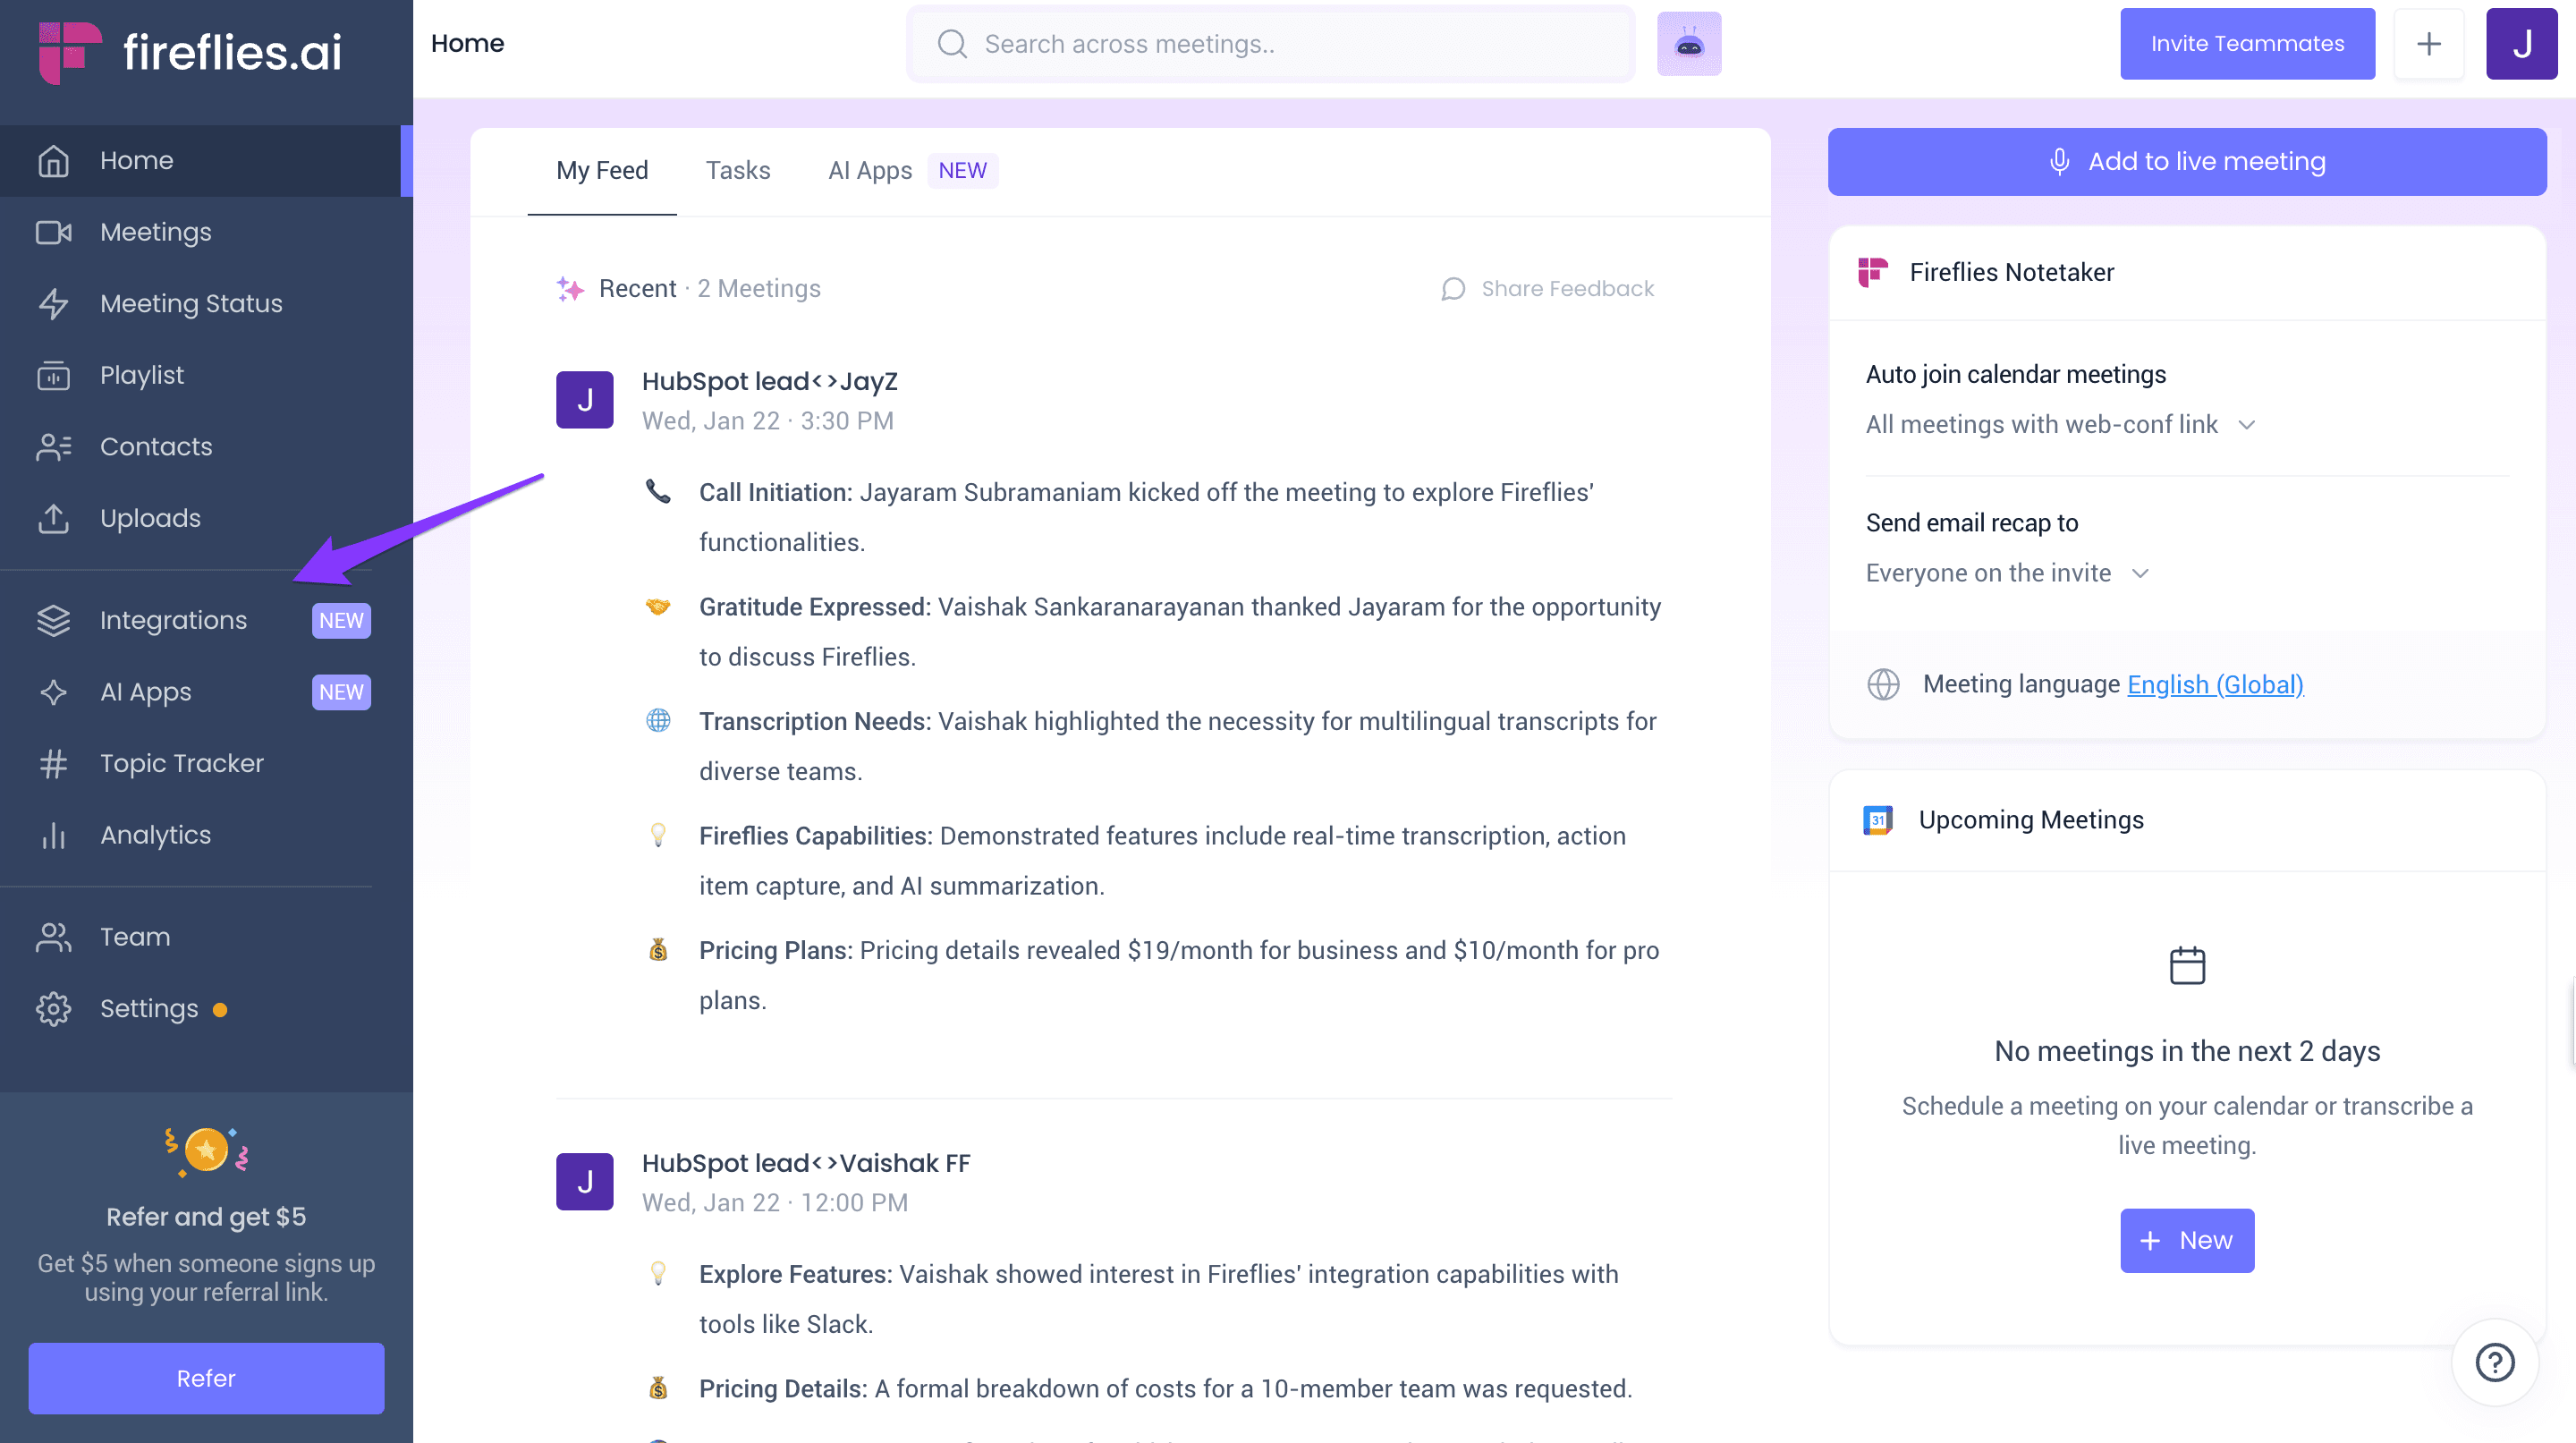Click the New meeting button
The height and width of the screenshot is (1443, 2576).
(2187, 1240)
